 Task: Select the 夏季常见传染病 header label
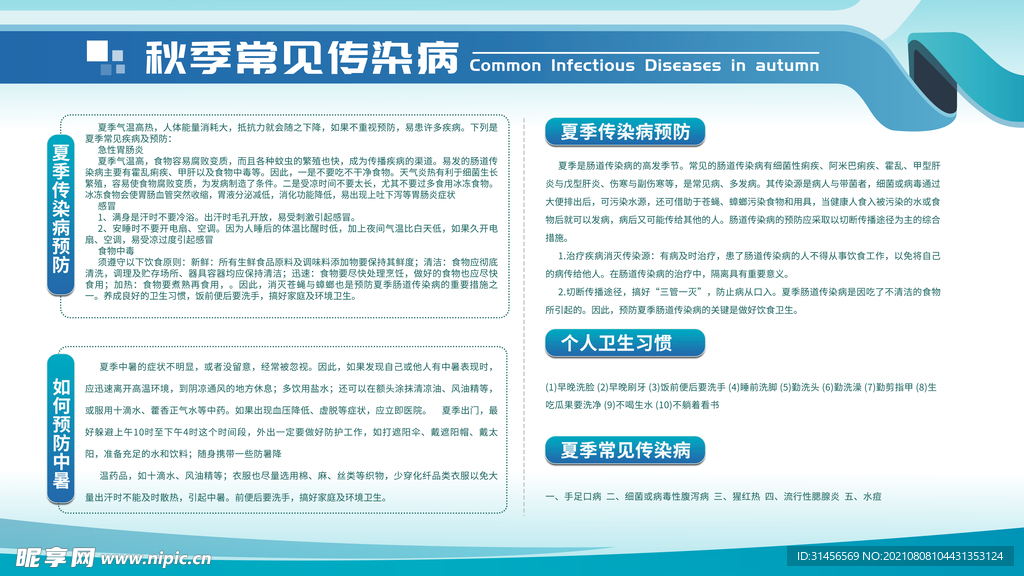[625, 450]
